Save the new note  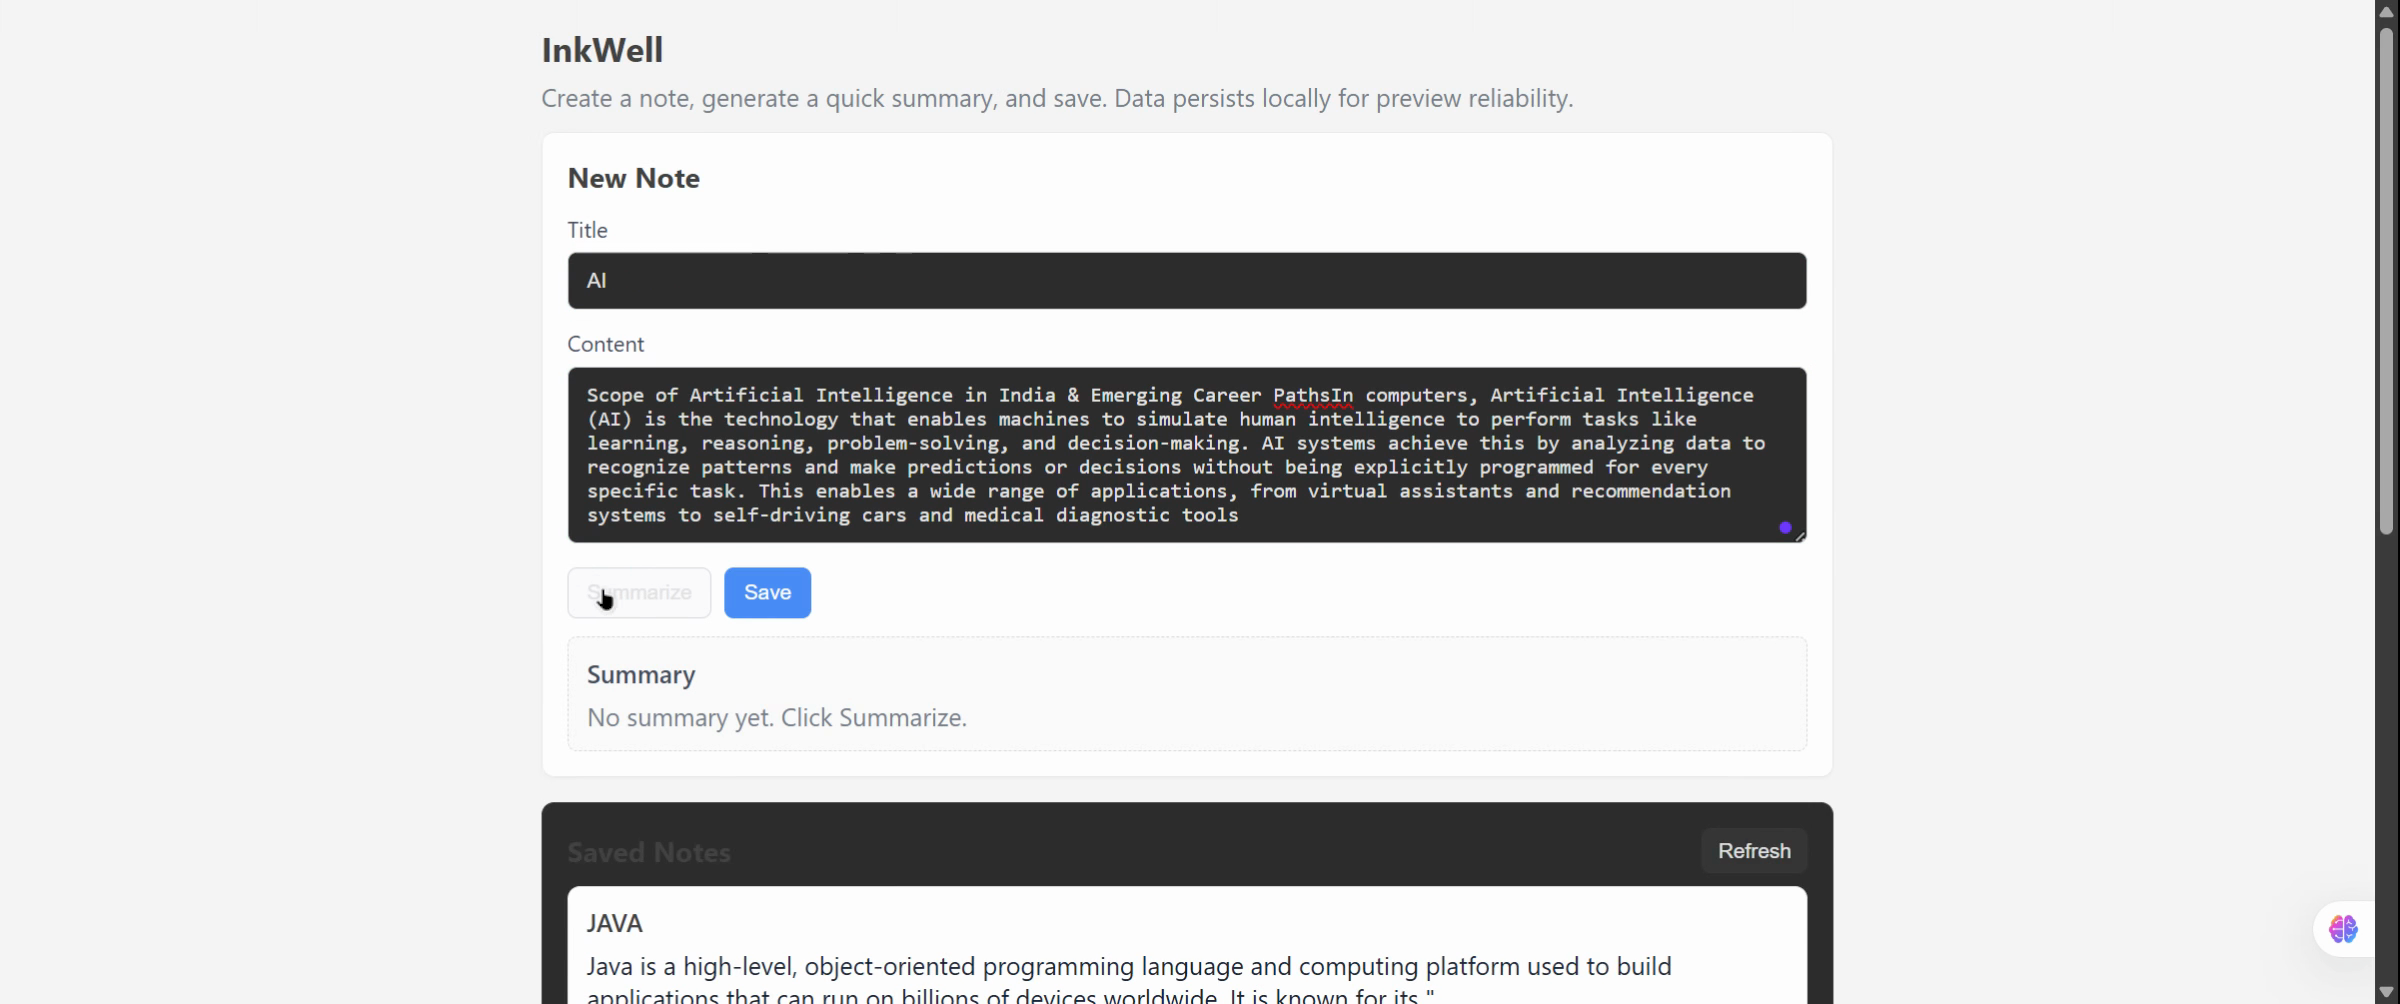point(767,593)
